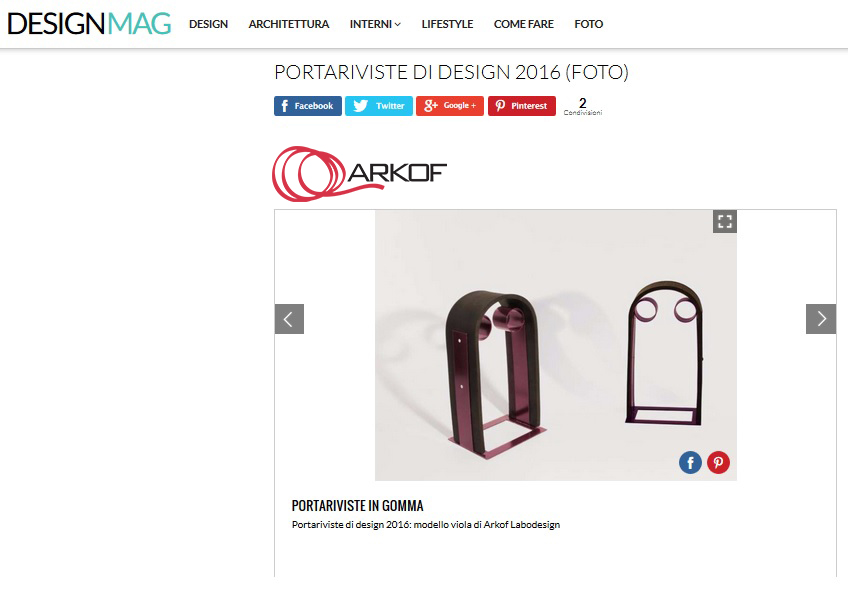This screenshot has height=593, width=848.
Task: Click the DesignMag site logo
Action: click(89, 24)
